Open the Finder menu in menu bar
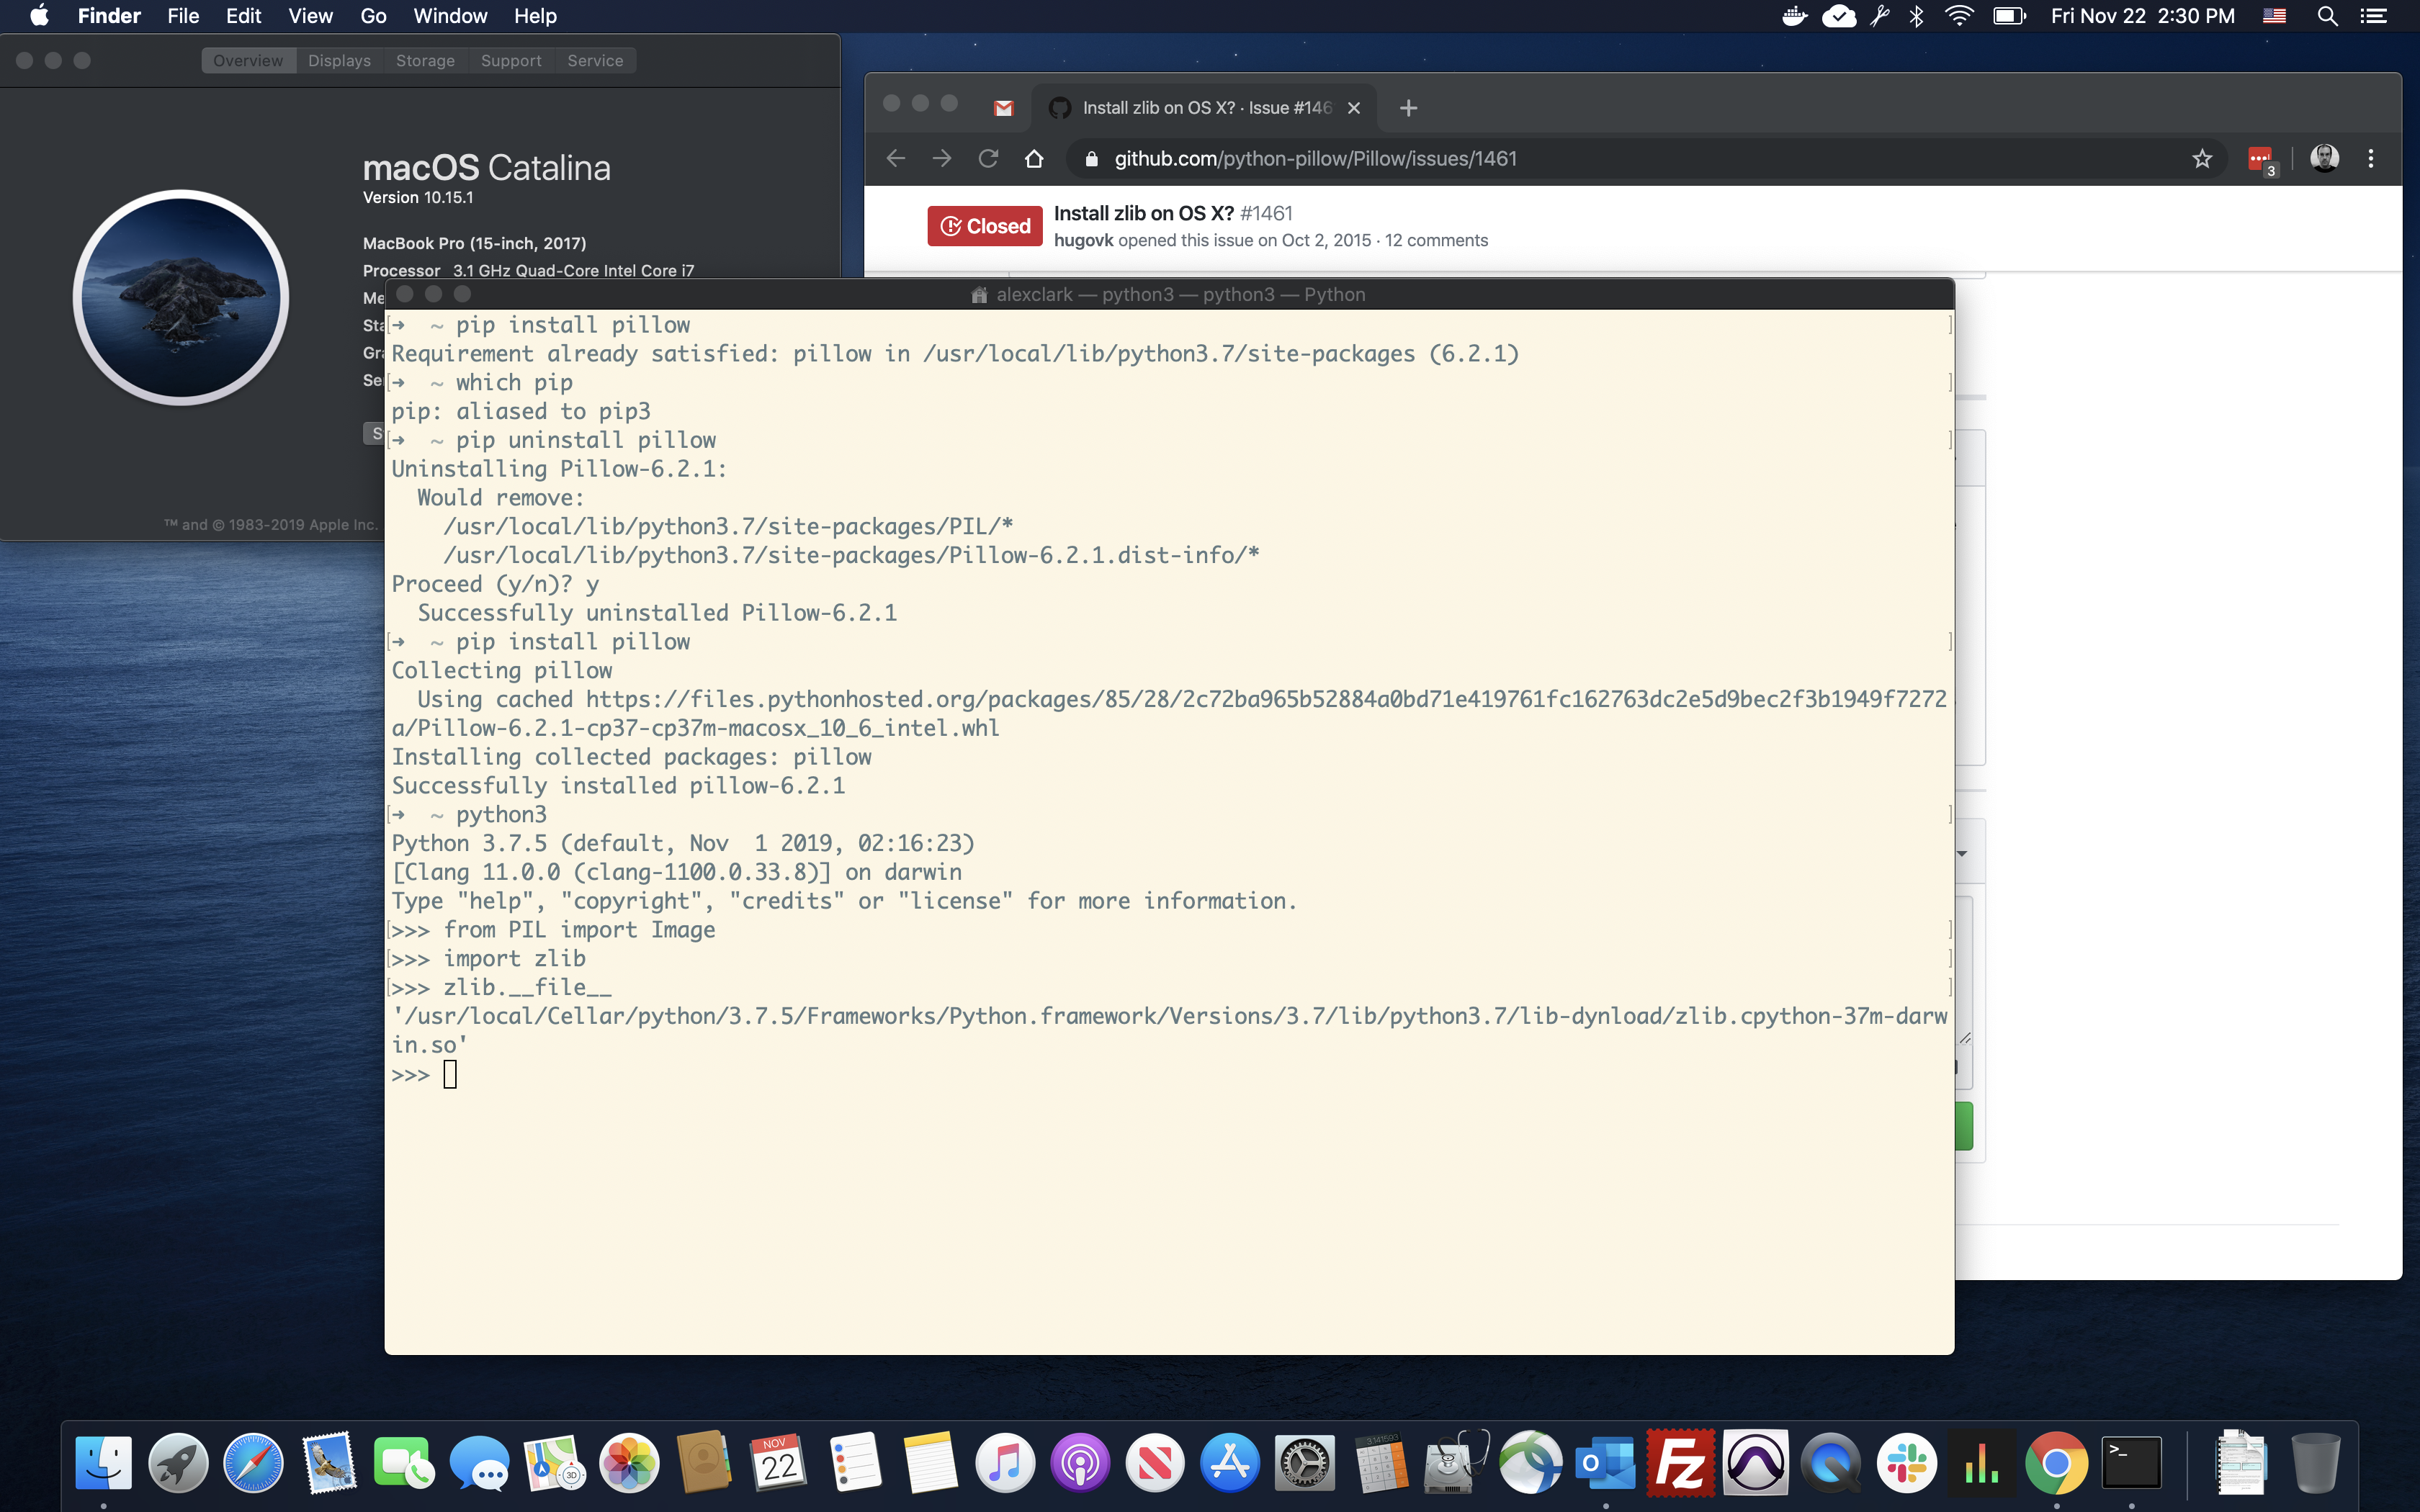 pyautogui.click(x=109, y=16)
